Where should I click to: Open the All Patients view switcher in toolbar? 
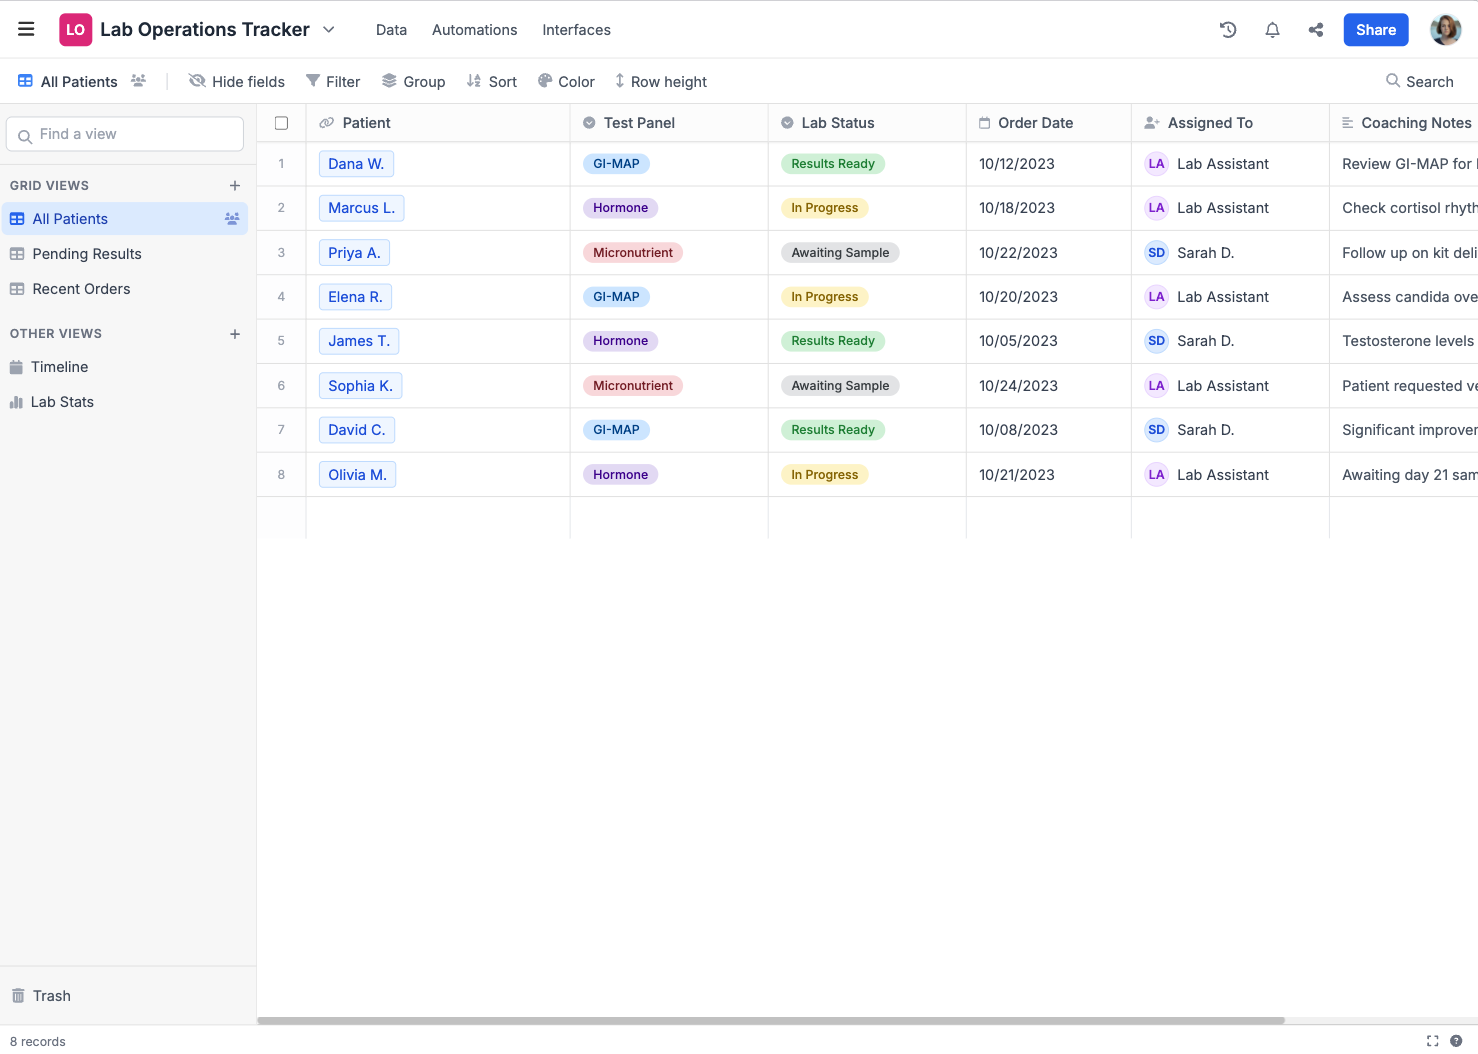click(x=68, y=81)
